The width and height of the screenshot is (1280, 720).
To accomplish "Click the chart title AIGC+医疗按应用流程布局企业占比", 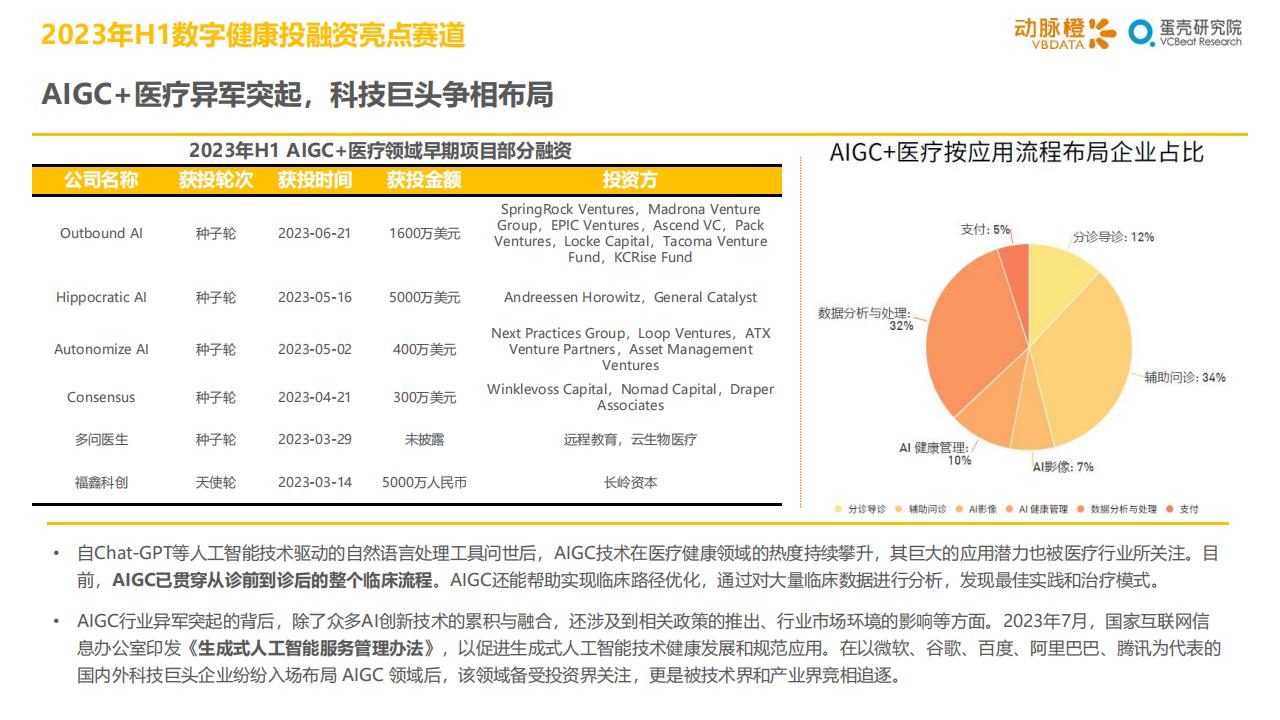I will (1017, 152).
